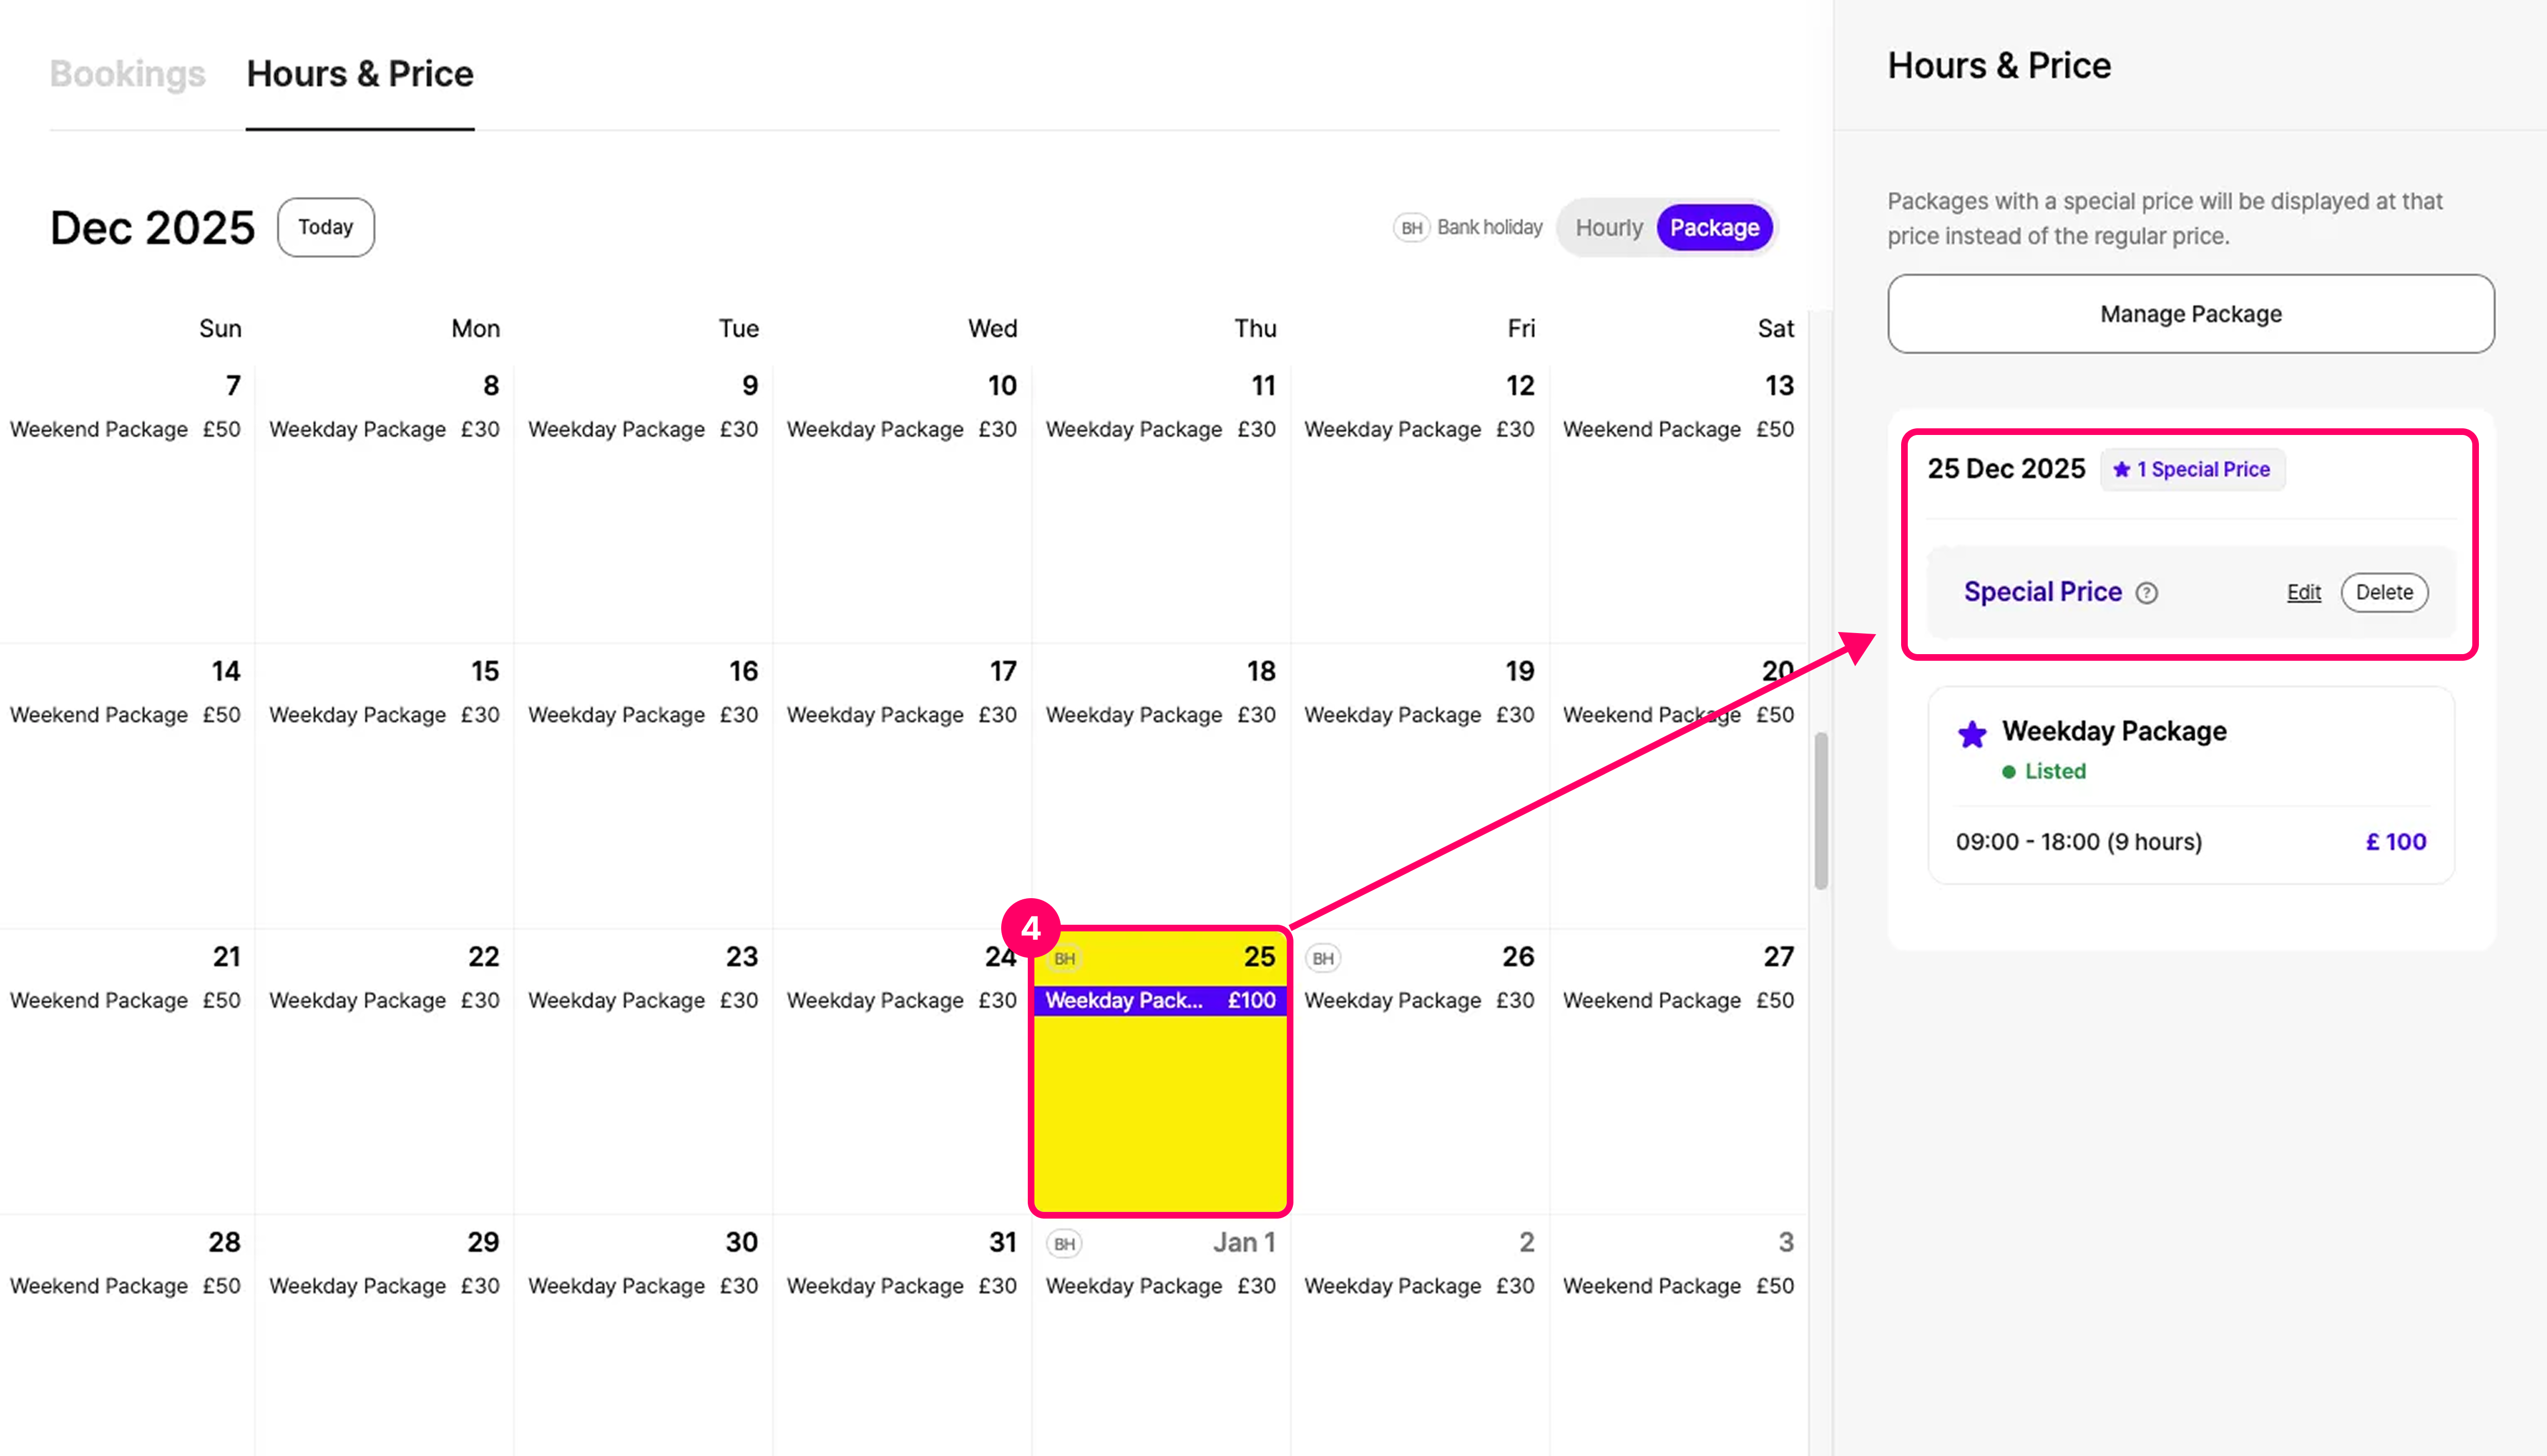Switch calendar view to Hourly
Viewport: 2547px width, 1456px height.
[1608, 228]
